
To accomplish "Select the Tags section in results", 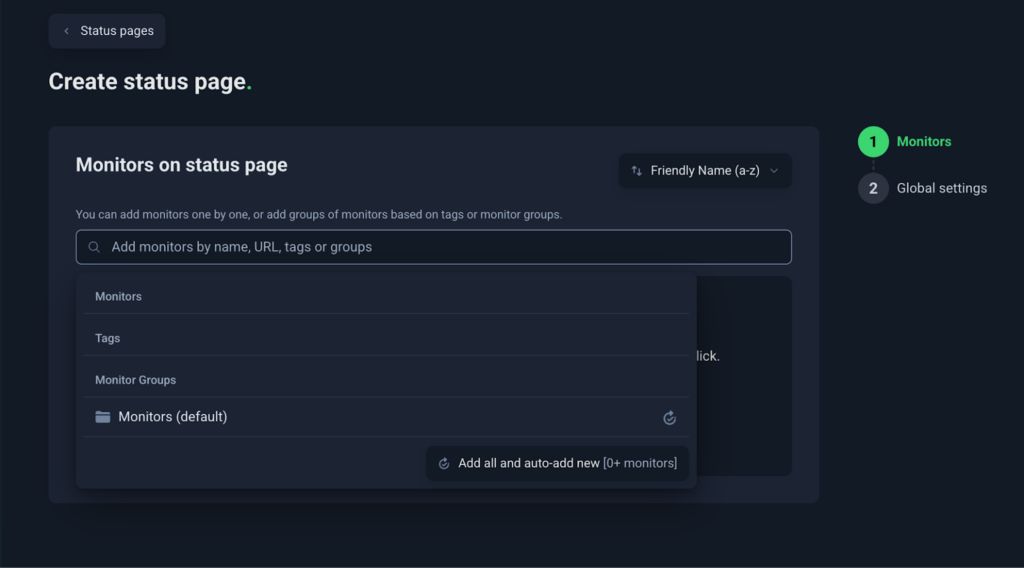I will point(107,338).
